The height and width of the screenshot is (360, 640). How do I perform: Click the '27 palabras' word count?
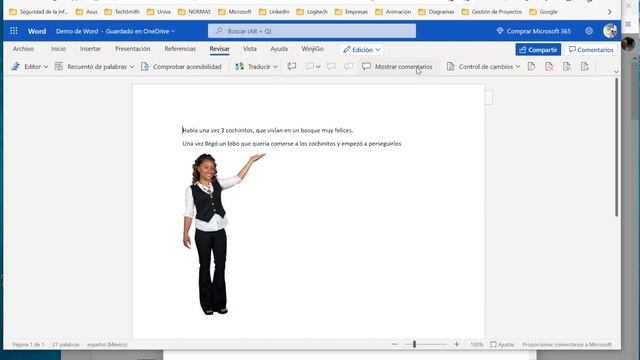(66, 344)
